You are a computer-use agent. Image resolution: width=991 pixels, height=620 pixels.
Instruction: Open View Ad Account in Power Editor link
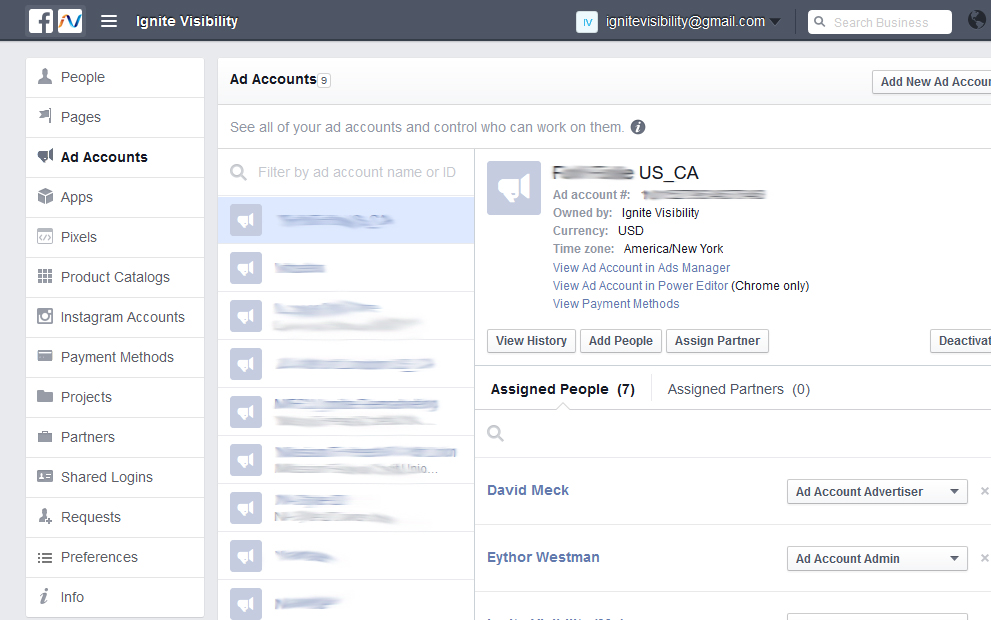[640, 286]
